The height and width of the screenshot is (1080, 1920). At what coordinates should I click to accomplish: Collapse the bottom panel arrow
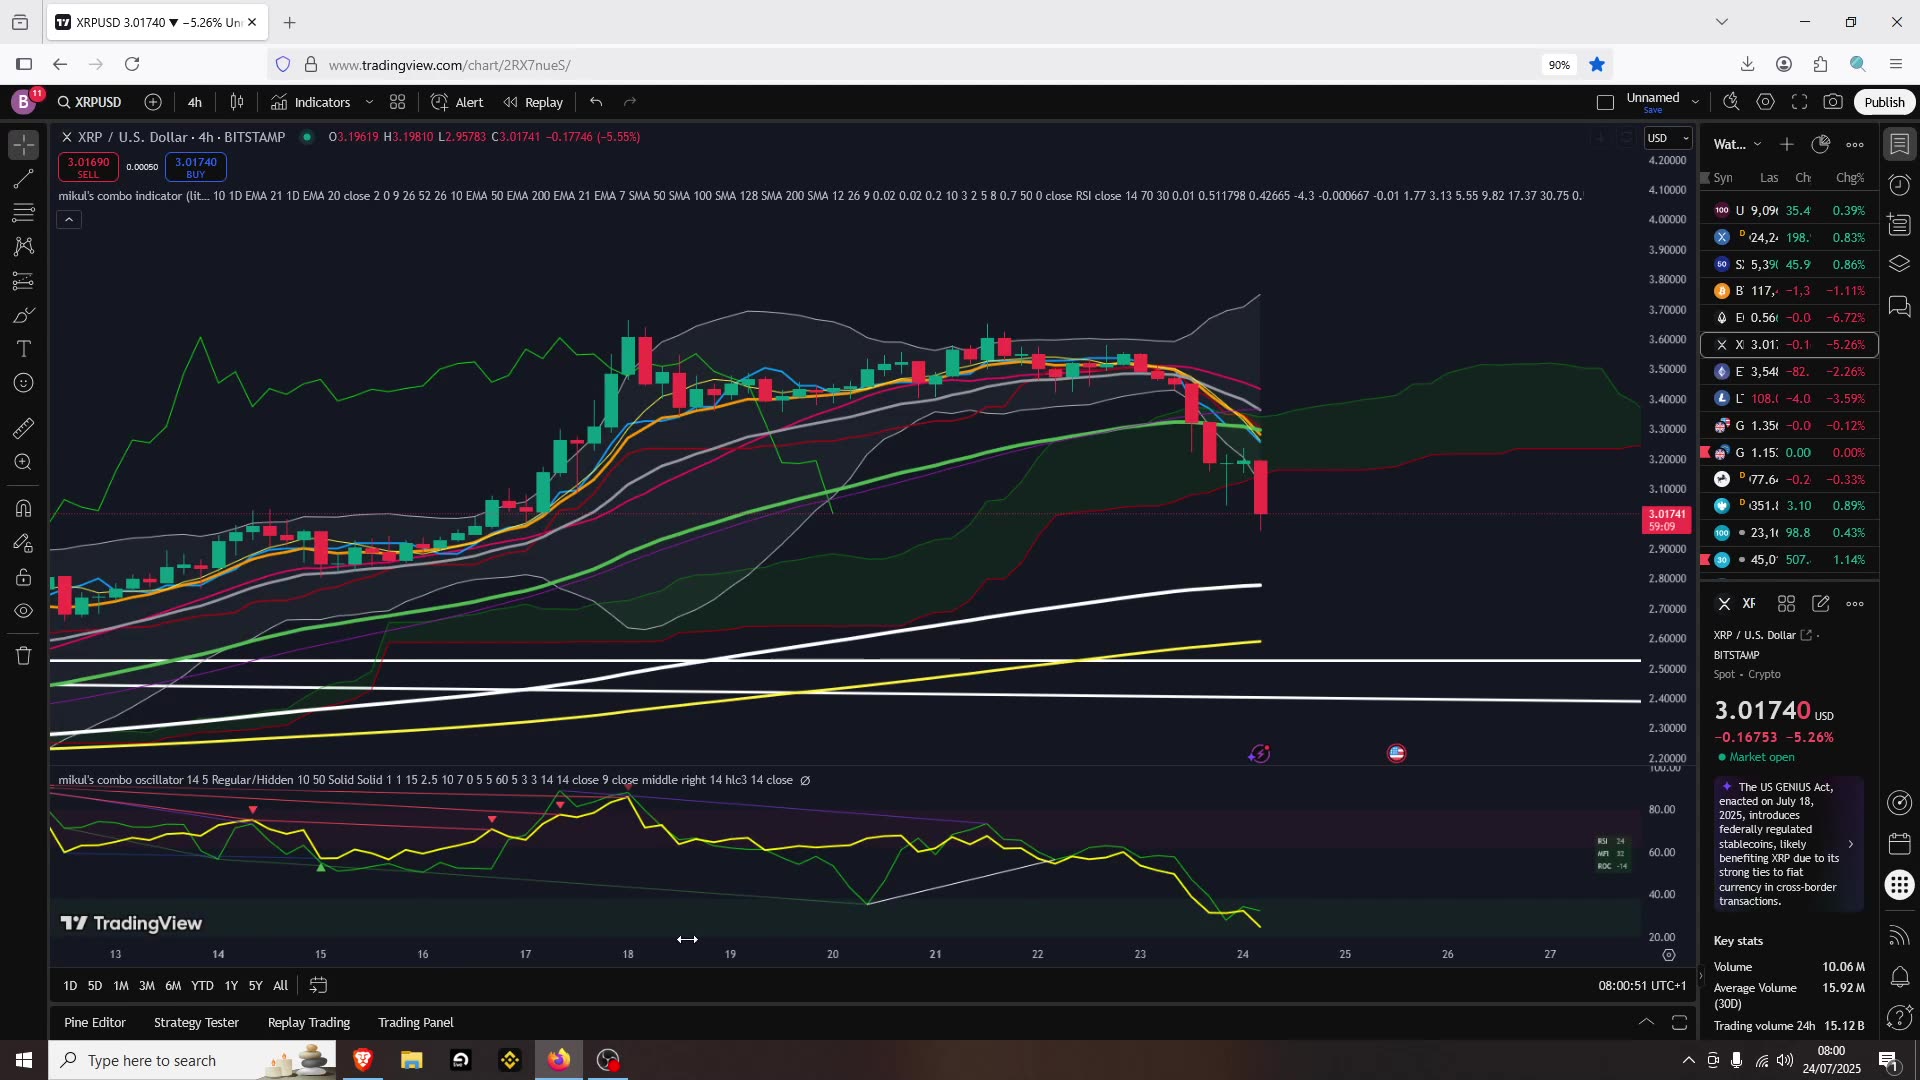[1646, 1022]
